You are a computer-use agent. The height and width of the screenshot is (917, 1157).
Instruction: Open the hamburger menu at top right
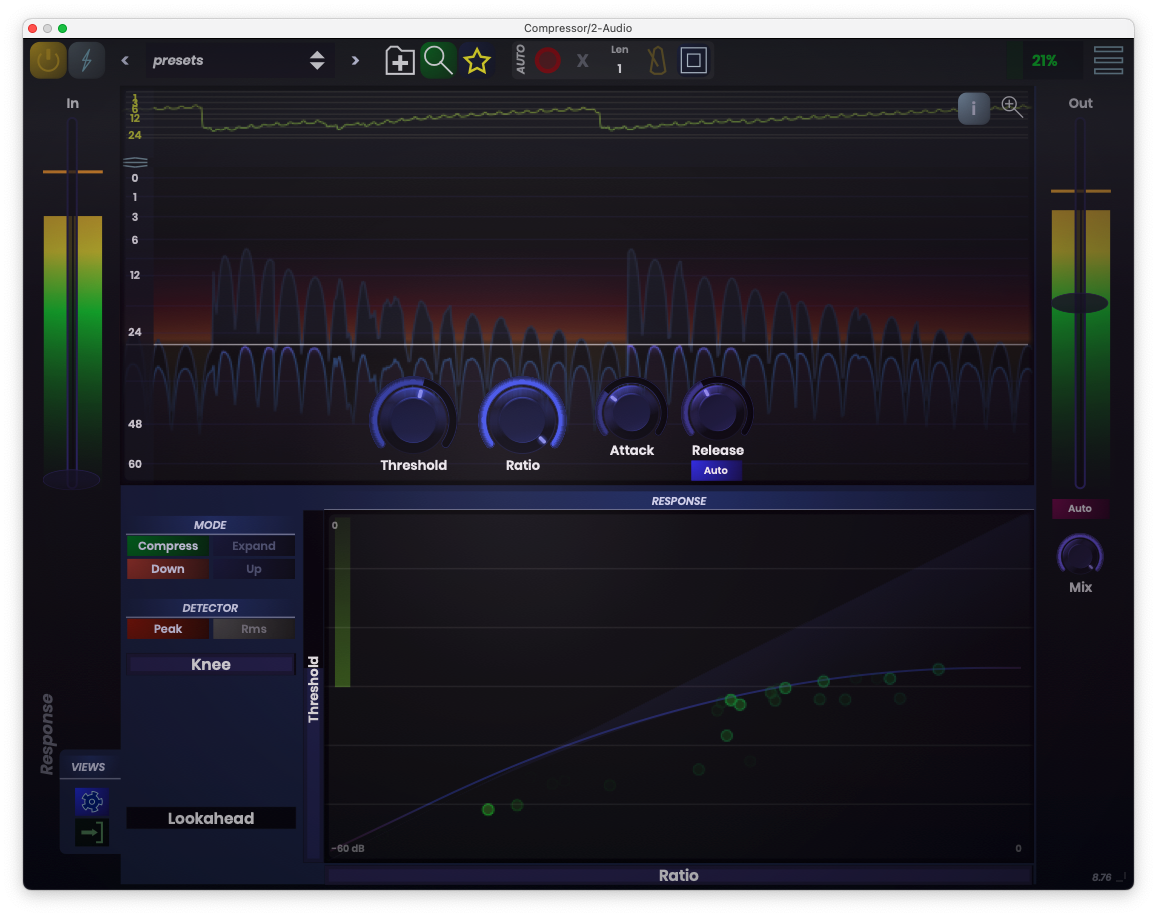pos(1108,60)
